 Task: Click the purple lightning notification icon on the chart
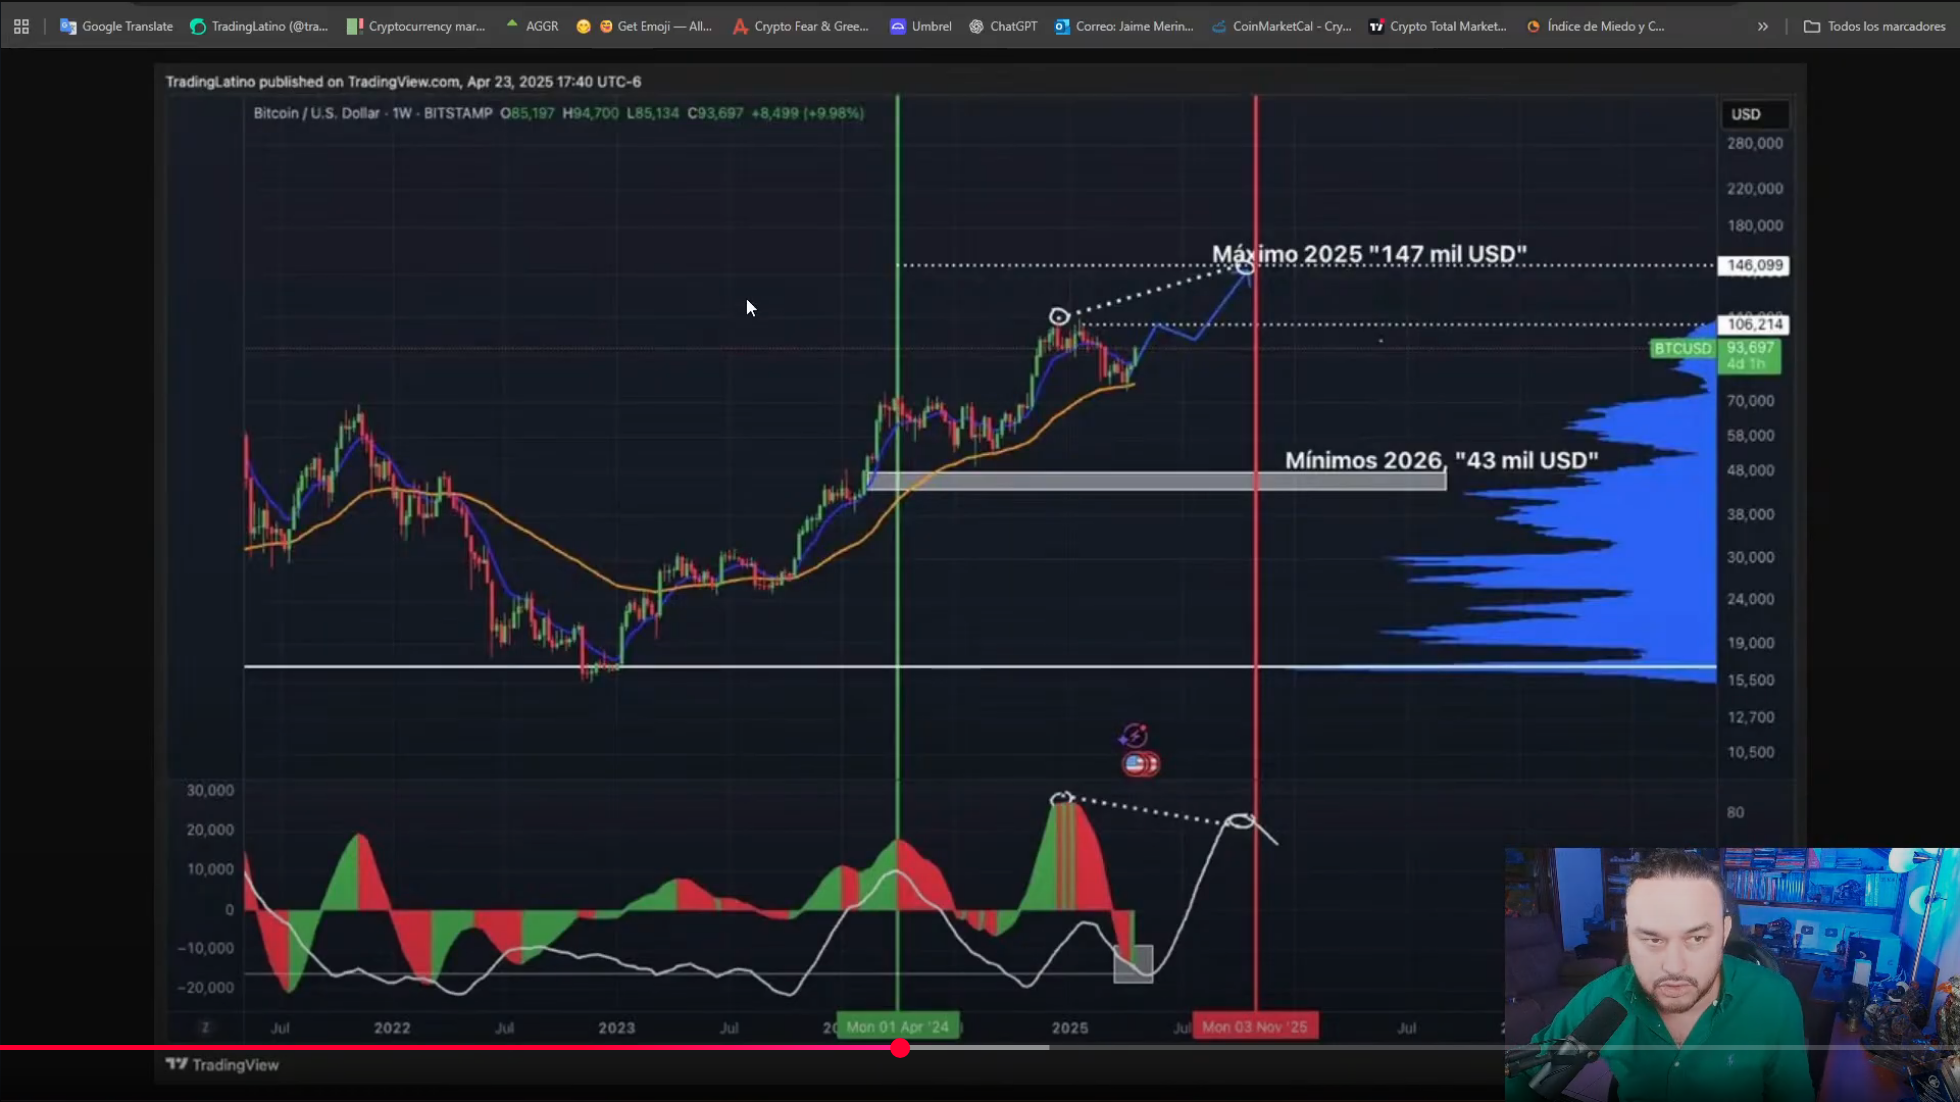[1133, 733]
